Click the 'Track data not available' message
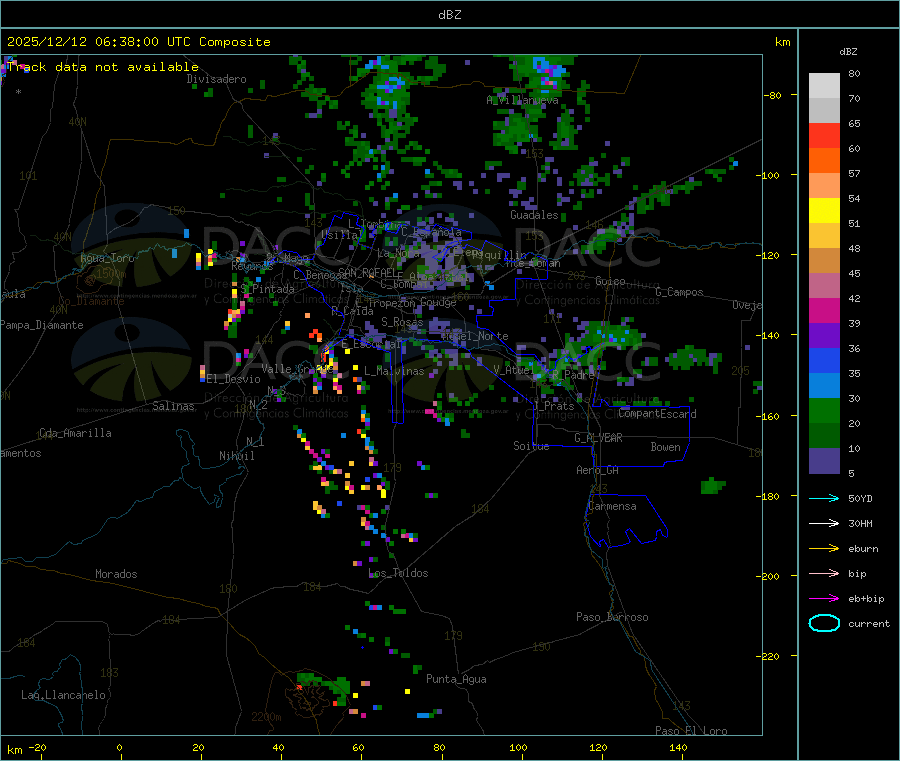 click(x=103, y=67)
